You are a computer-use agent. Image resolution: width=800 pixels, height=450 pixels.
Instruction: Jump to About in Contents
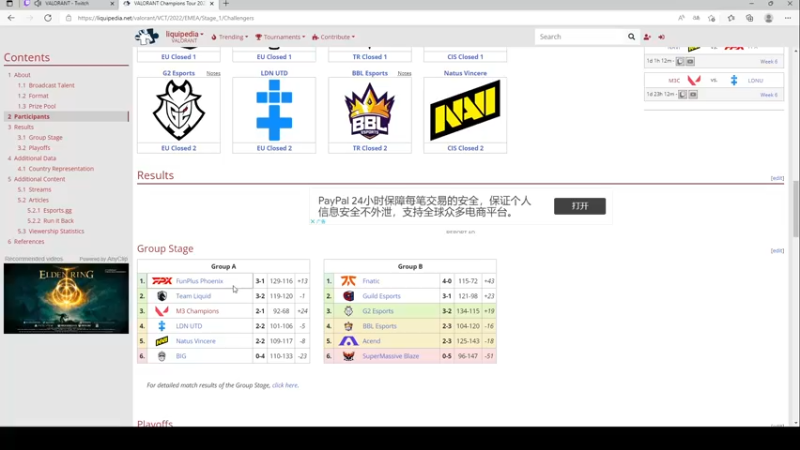22,74
